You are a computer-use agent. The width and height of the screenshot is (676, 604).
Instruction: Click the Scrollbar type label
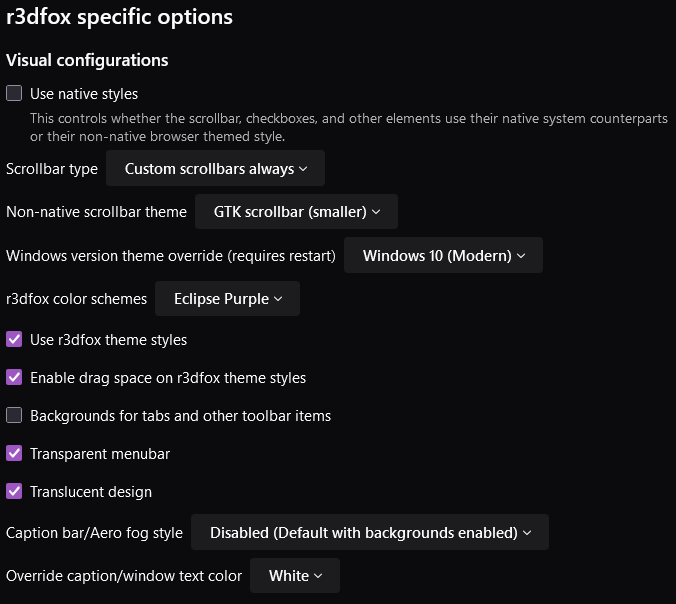coord(52,169)
